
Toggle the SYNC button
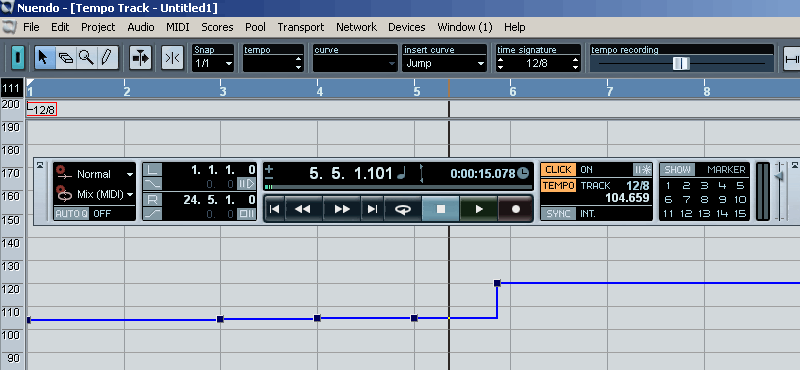click(558, 213)
